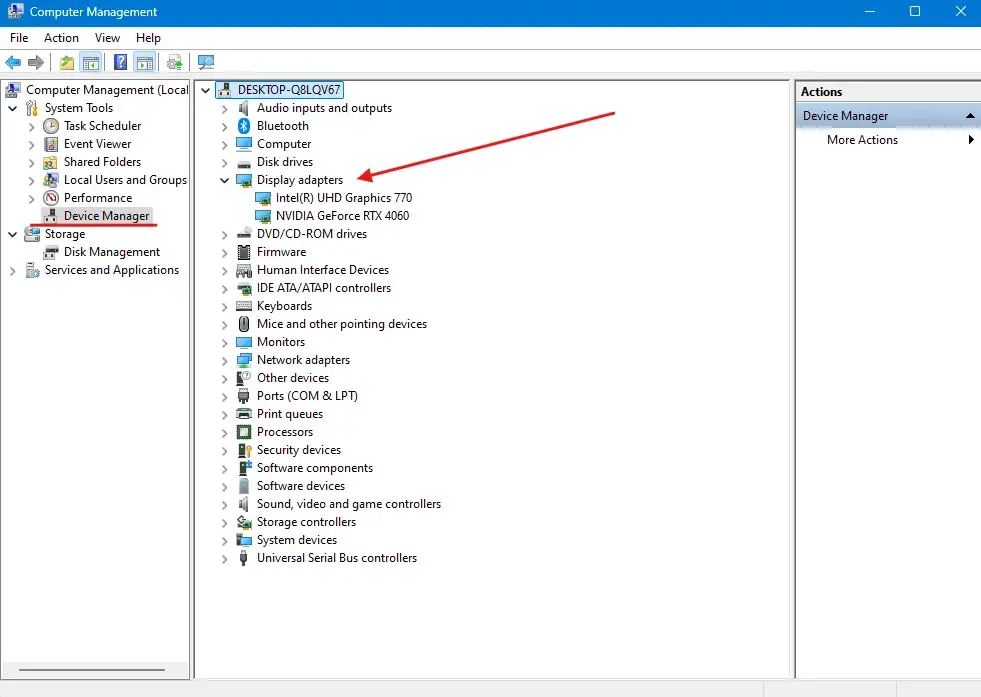The image size is (981, 697).
Task: Click the Up one level folder icon
Action: pos(66,63)
